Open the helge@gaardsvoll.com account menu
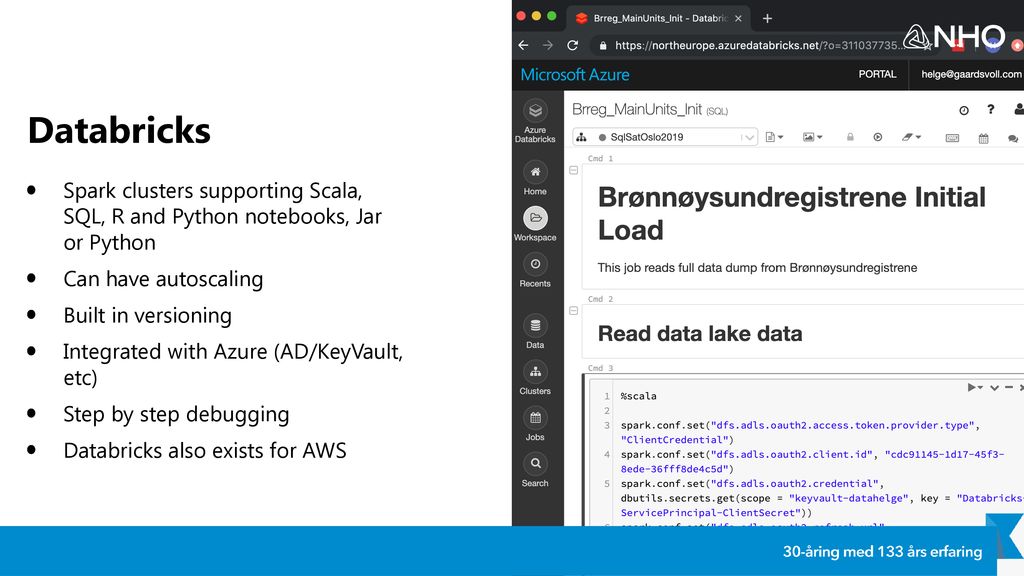The width and height of the screenshot is (1024, 576). (x=970, y=74)
